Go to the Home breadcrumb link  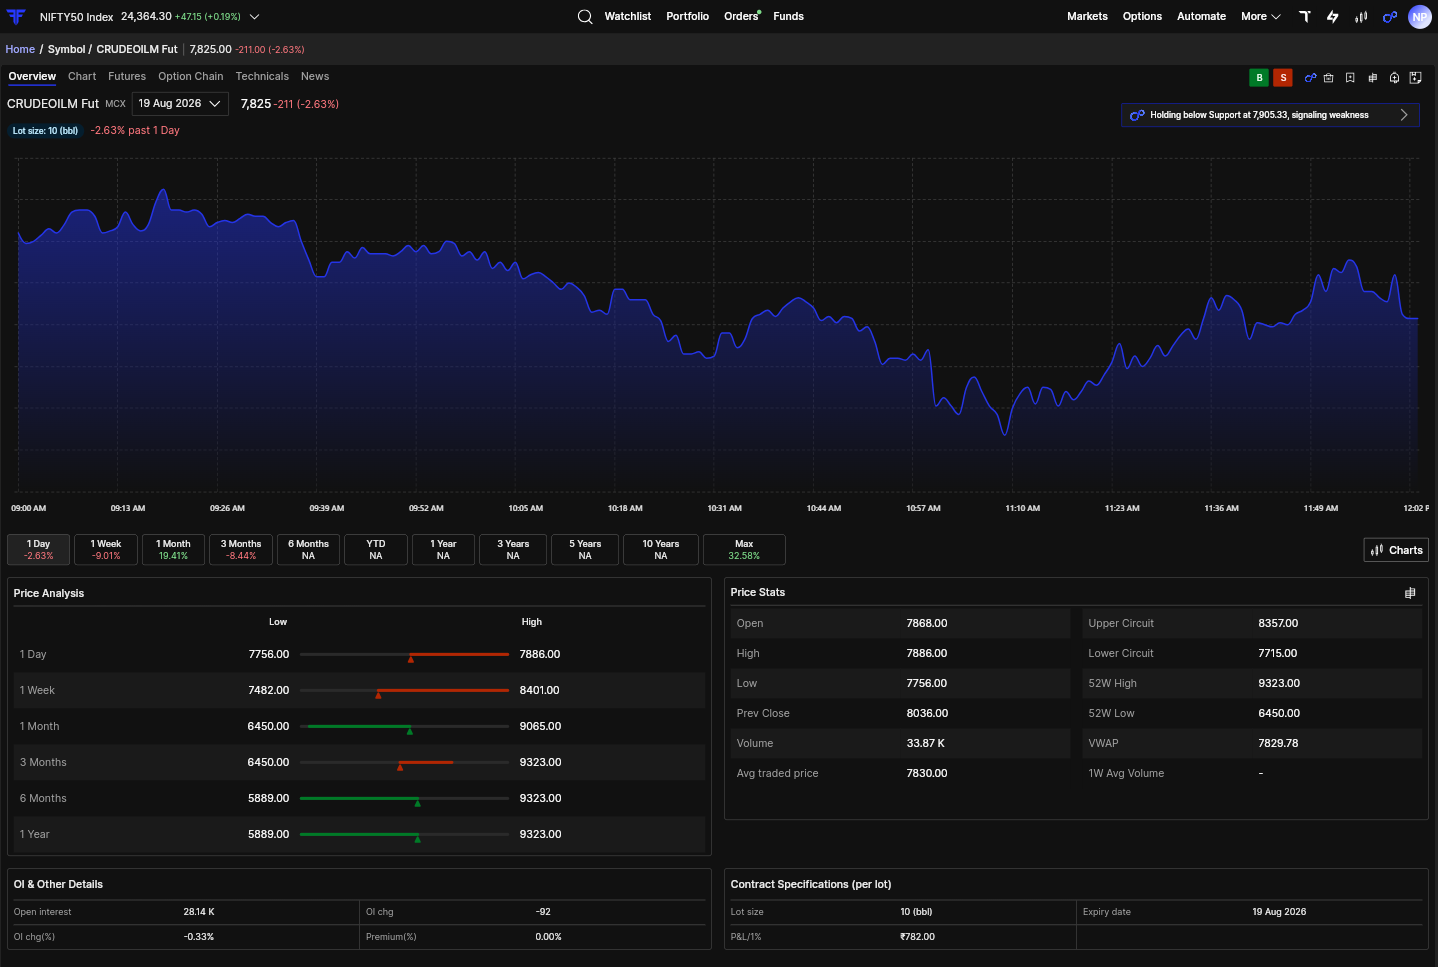pos(20,49)
